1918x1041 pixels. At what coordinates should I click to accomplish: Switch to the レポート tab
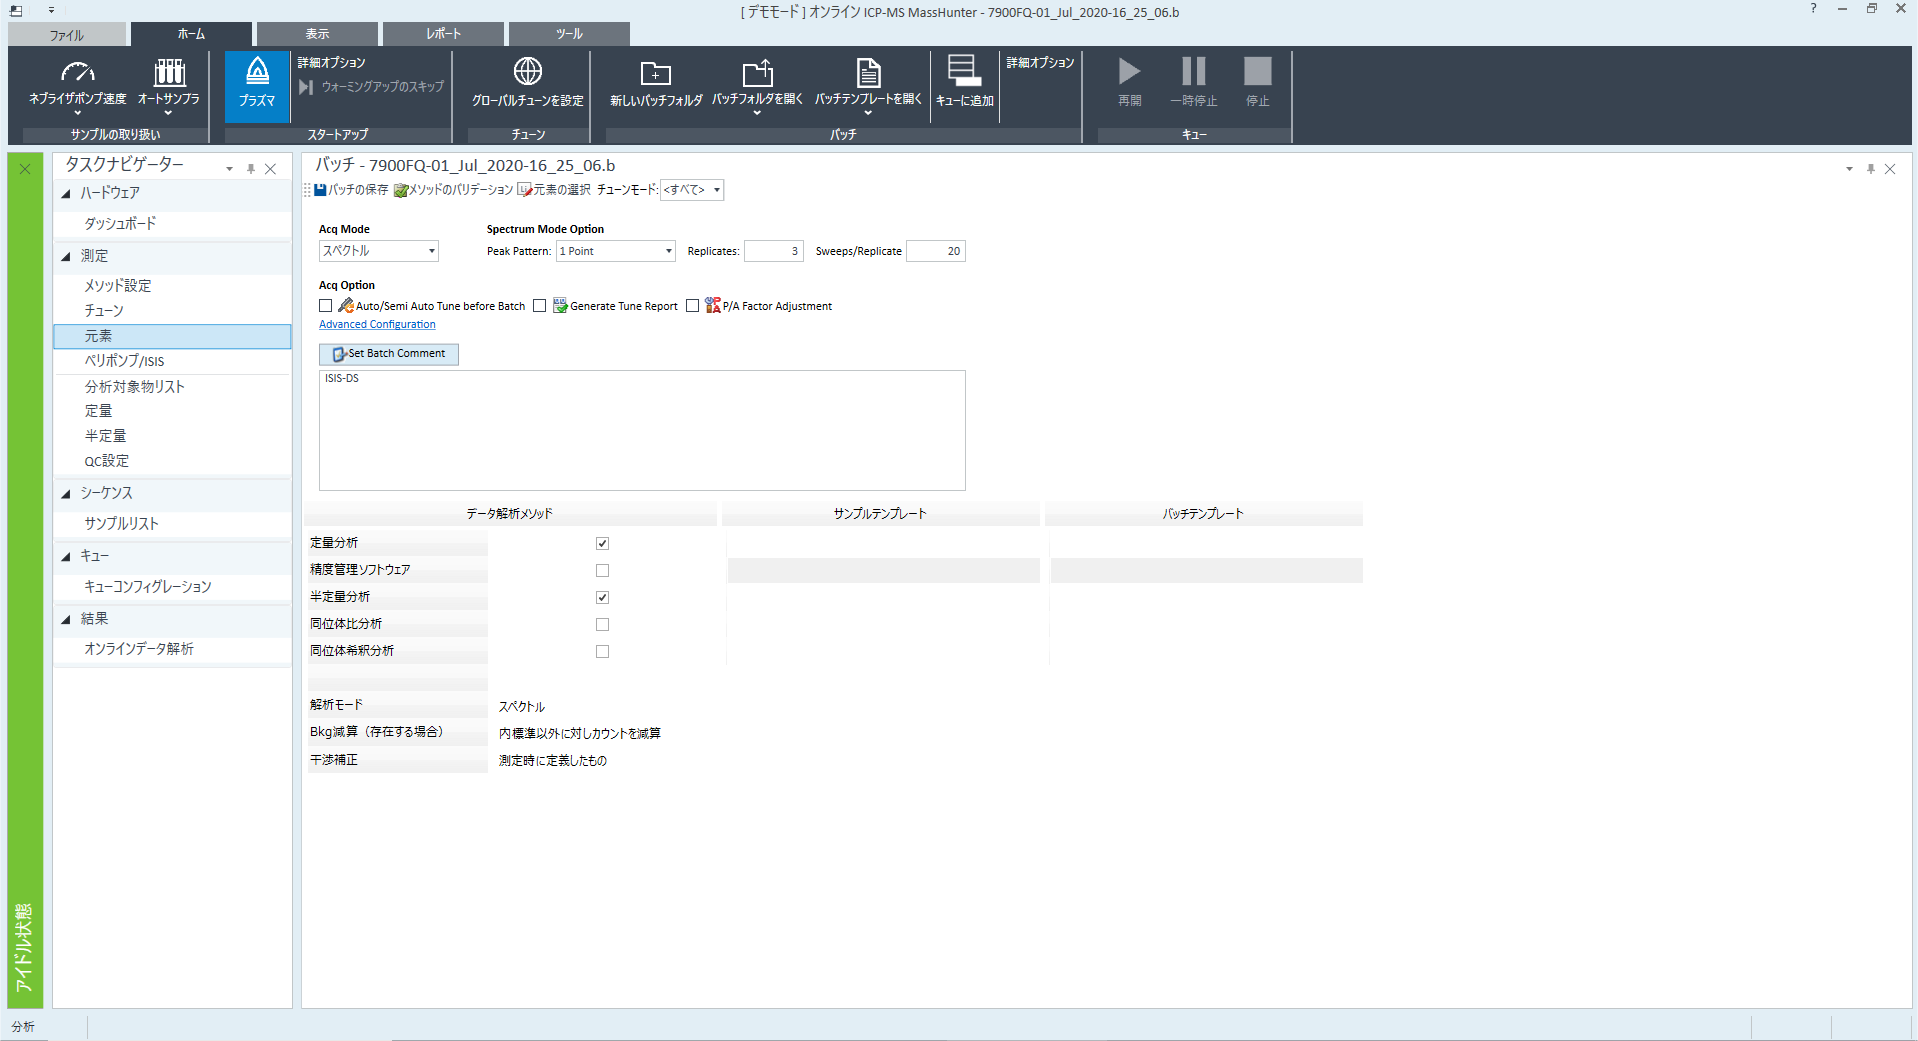pos(443,34)
